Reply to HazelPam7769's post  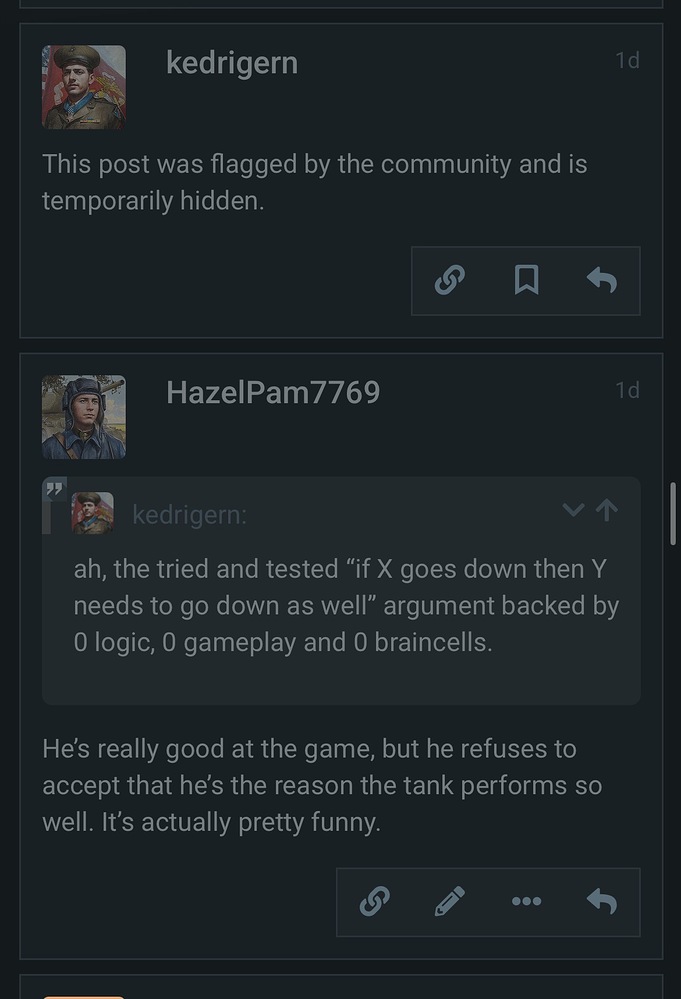point(602,901)
